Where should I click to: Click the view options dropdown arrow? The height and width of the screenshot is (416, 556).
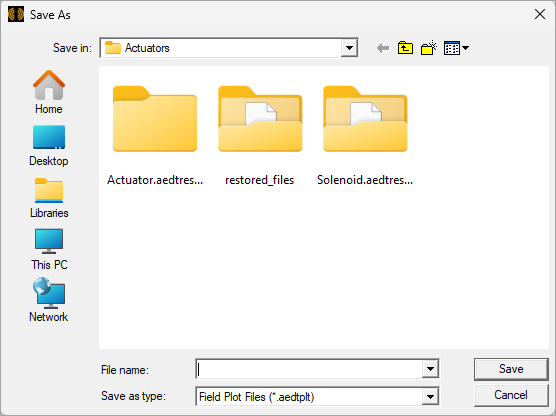tap(466, 48)
